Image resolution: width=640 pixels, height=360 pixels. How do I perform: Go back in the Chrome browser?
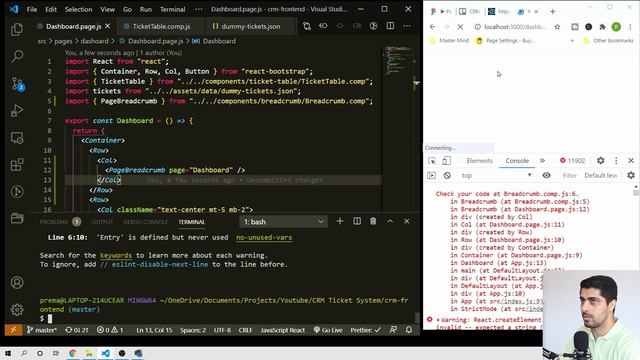433,27
